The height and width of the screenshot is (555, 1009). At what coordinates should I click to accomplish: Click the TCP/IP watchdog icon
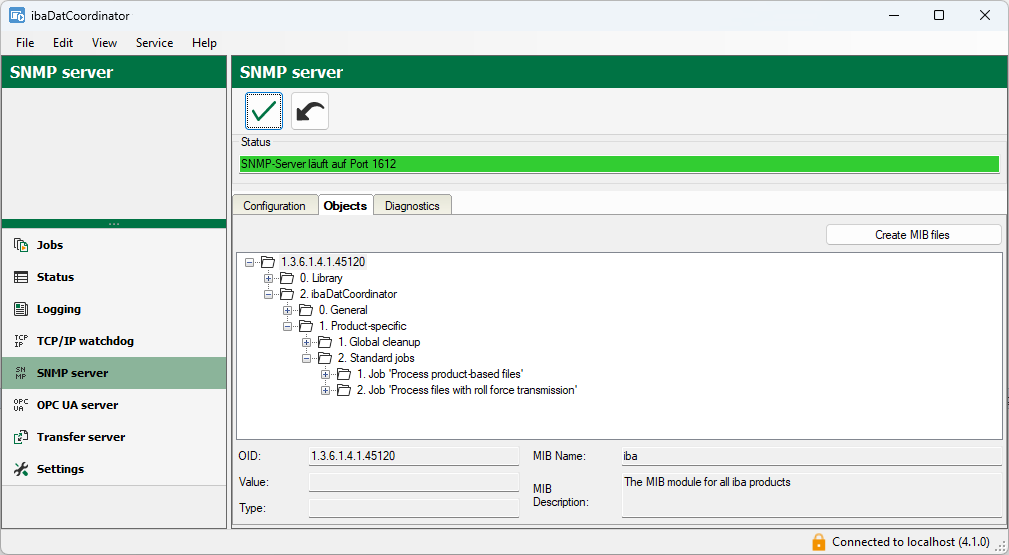coord(21,341)
